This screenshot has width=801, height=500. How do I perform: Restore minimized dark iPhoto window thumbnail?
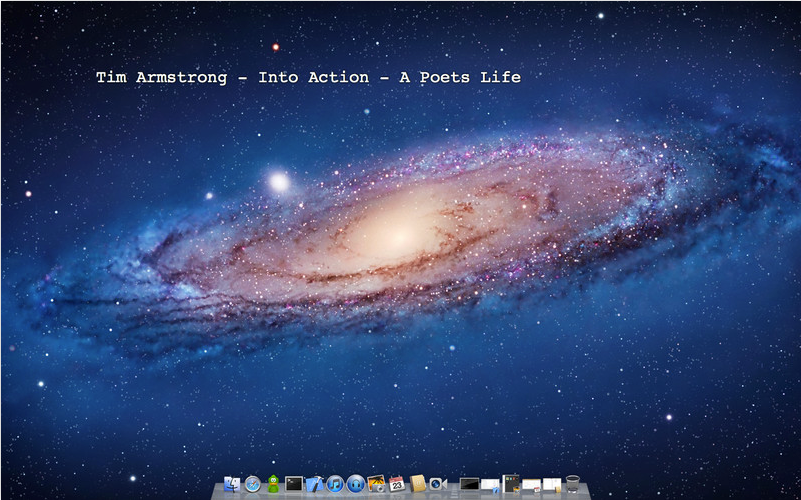pyautogui.click(x=511, y=484)
